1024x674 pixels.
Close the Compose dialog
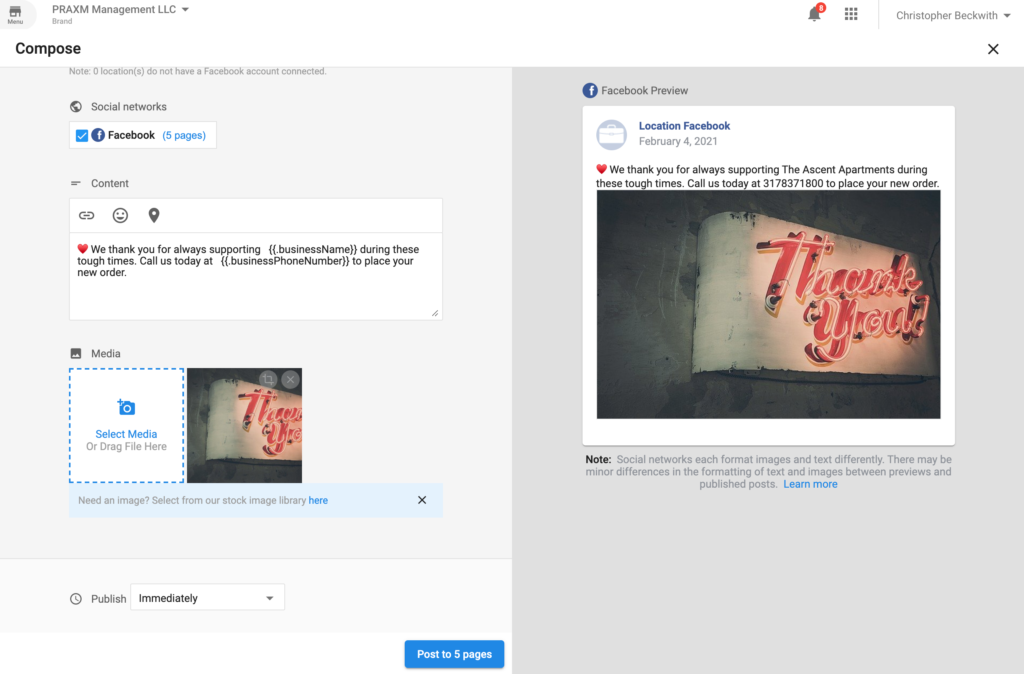click(x=993, y=49)
